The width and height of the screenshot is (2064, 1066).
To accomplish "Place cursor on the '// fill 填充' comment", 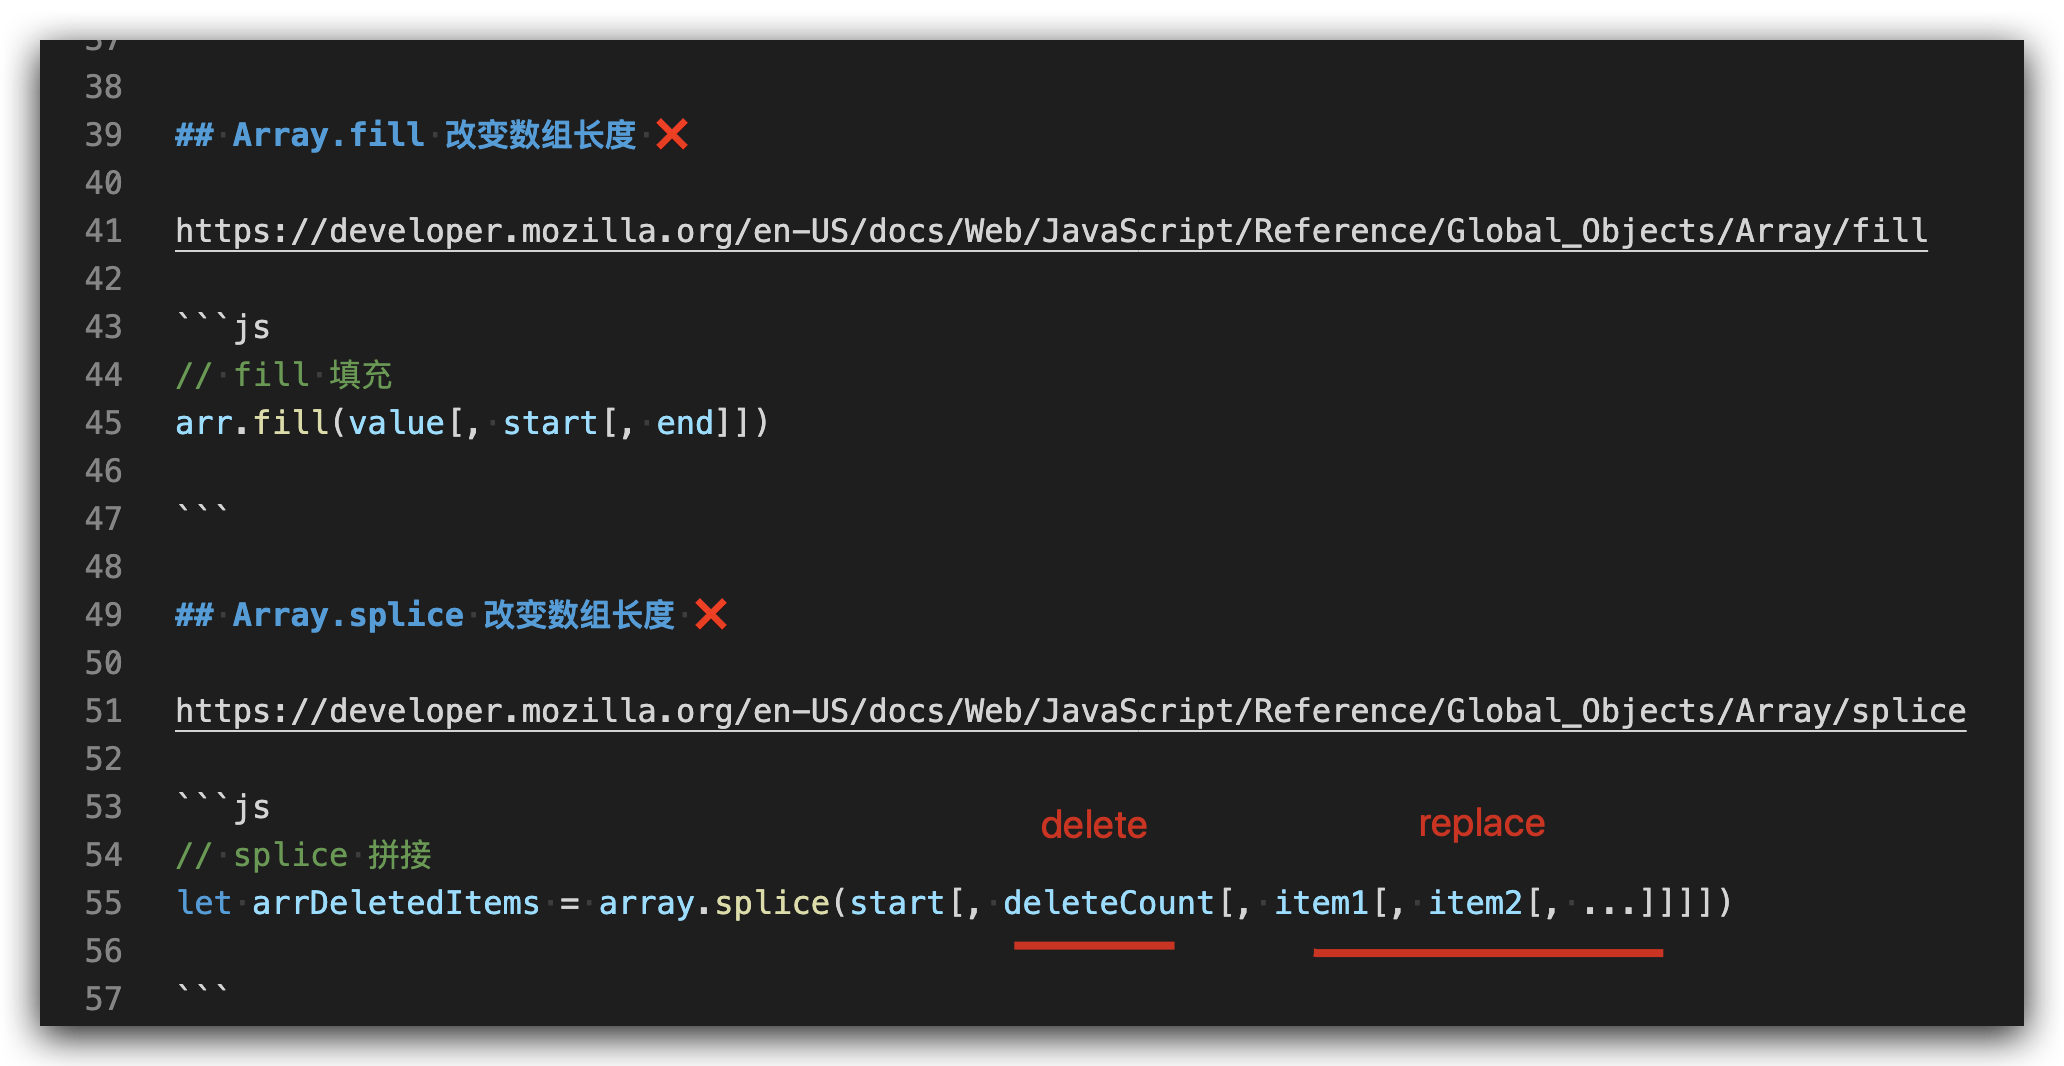I will [x=284, y=375].
